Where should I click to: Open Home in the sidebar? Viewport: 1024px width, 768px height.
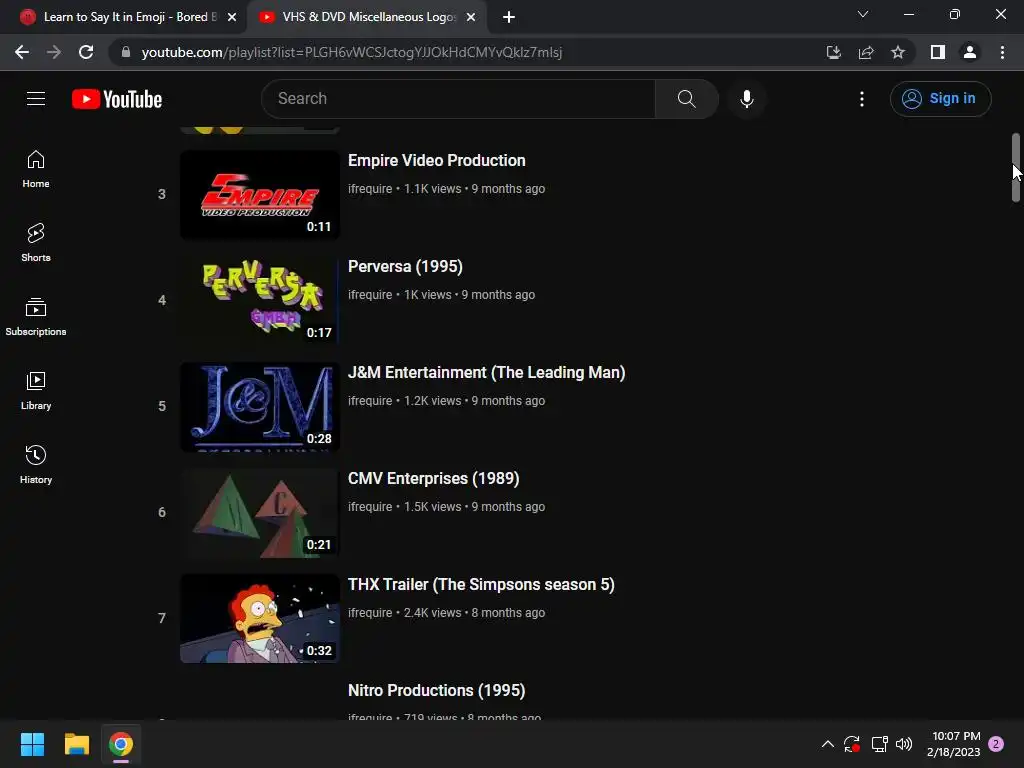36,169
